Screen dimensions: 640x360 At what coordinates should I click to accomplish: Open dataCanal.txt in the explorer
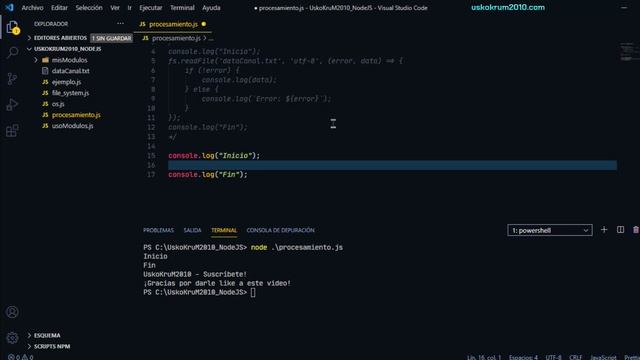click(x=70, y=71)
